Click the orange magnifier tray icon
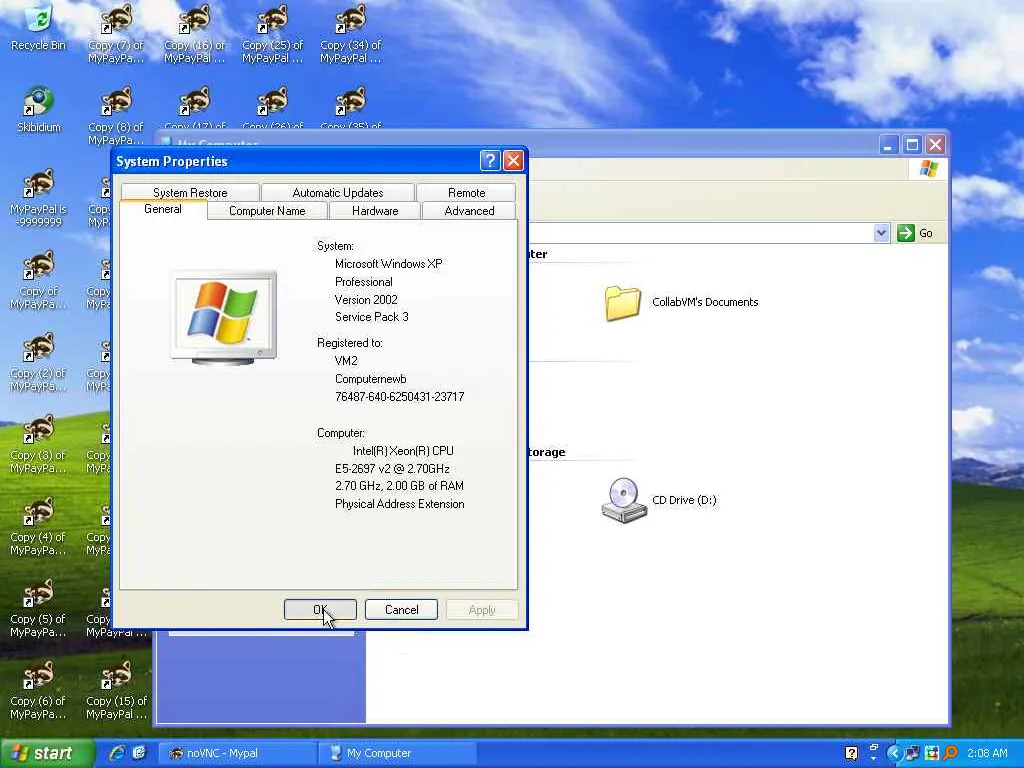Screen dimensions: 1024x768 click(x=950, y=753)
